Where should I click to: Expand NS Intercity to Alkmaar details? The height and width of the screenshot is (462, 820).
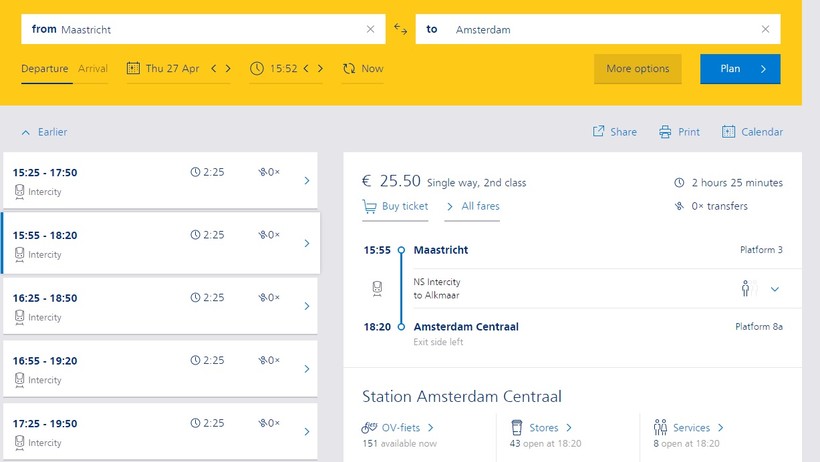tap(774, 289)
